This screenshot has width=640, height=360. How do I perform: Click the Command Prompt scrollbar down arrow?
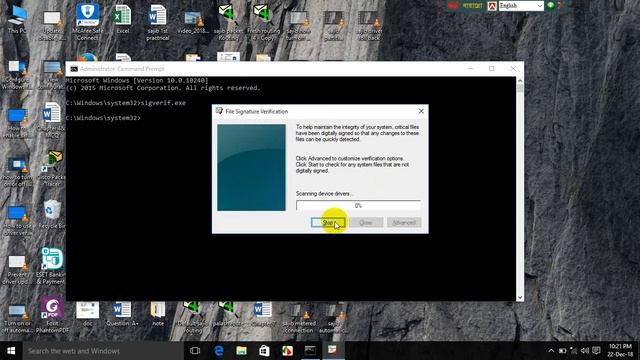tap(520, 298)
